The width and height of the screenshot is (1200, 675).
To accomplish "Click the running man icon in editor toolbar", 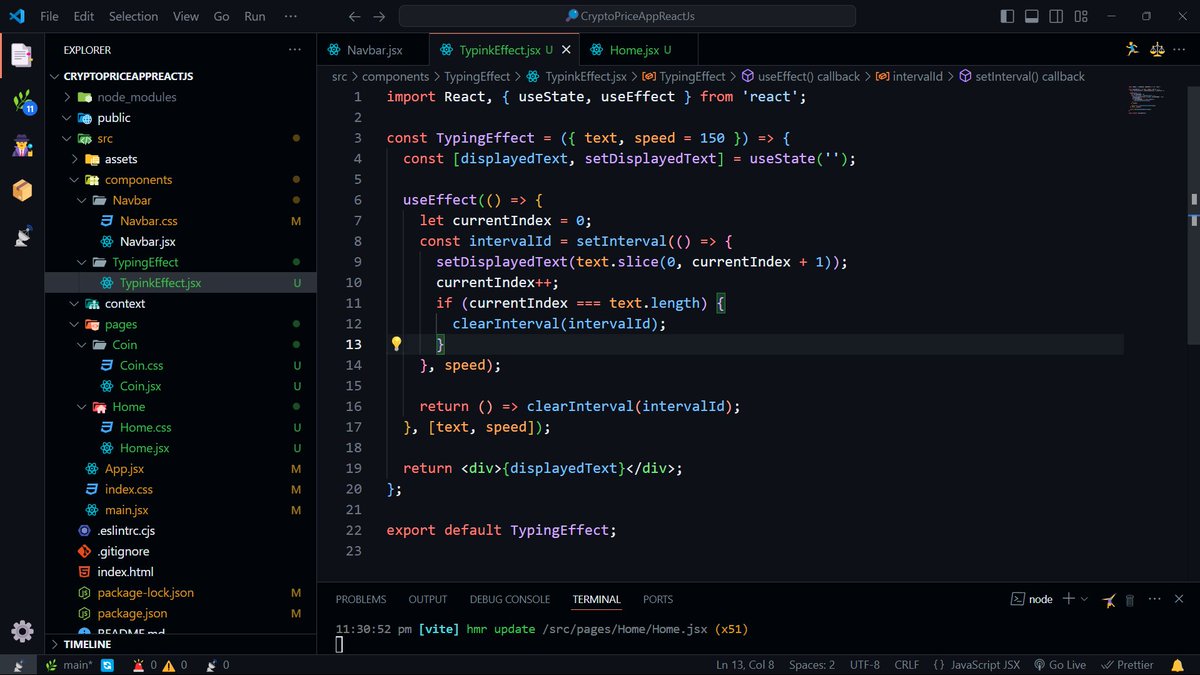I will tap(1132, 49).
